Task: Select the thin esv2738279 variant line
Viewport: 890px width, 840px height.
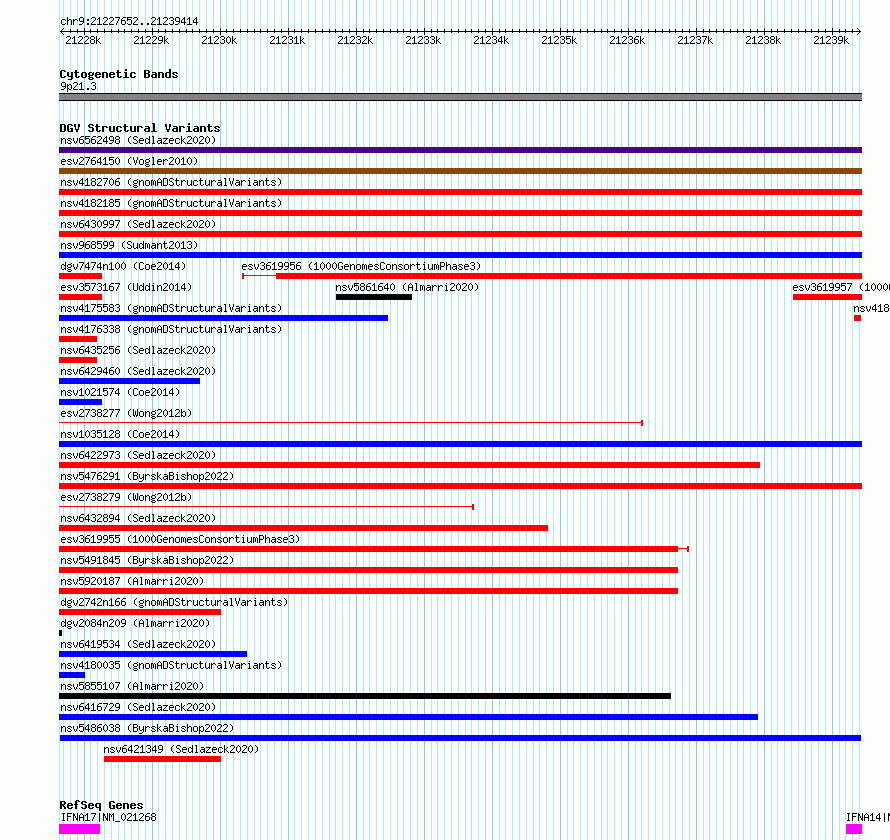Action: click(266, 507)
